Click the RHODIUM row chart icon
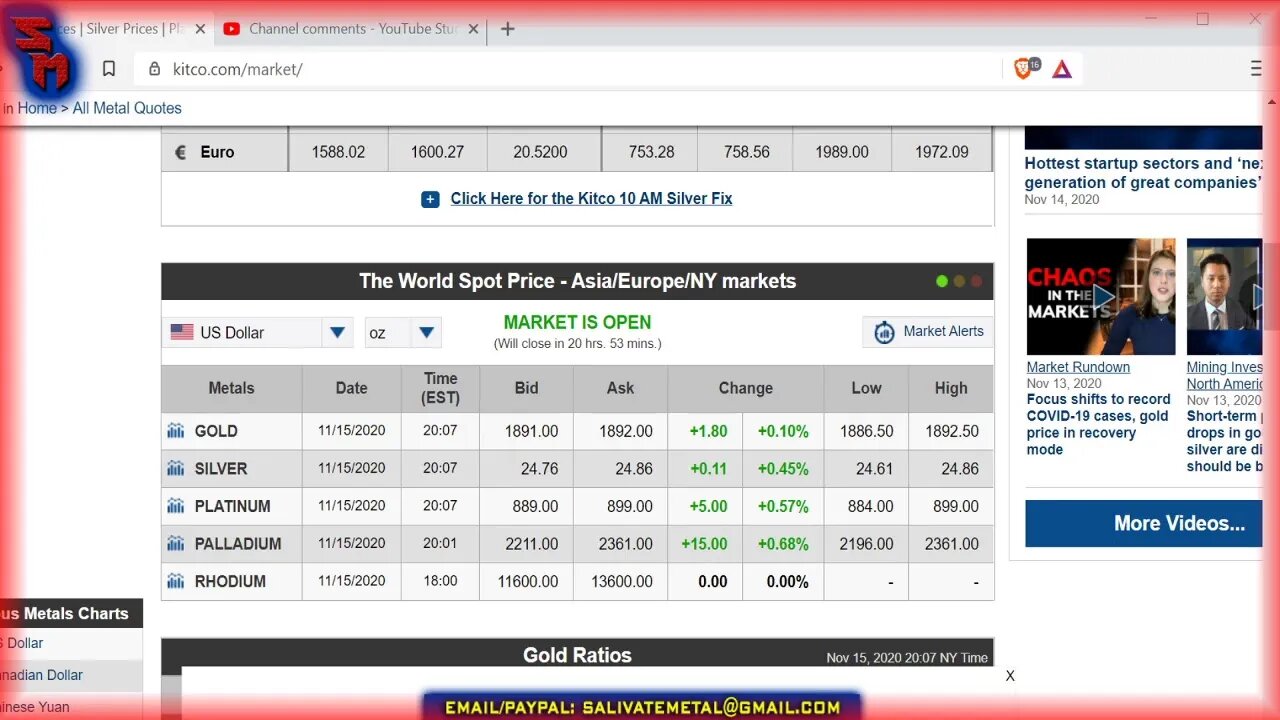The width and height of the screenshot is (1280, 720). point(176,581)
